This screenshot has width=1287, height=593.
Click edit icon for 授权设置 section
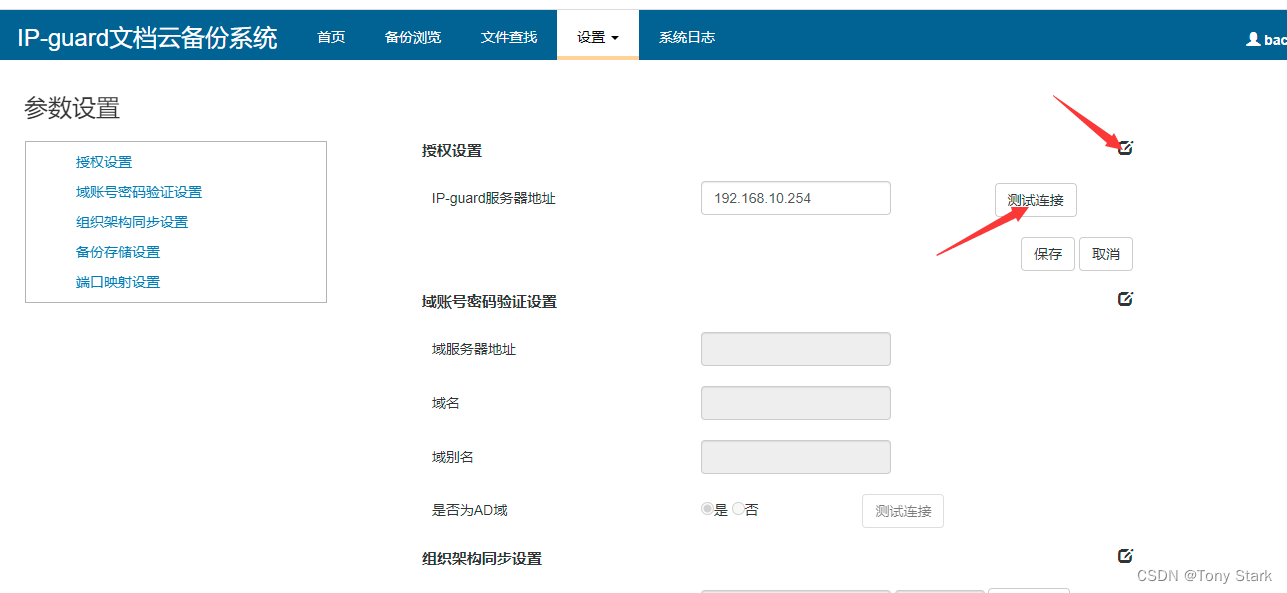(1125, 148)
